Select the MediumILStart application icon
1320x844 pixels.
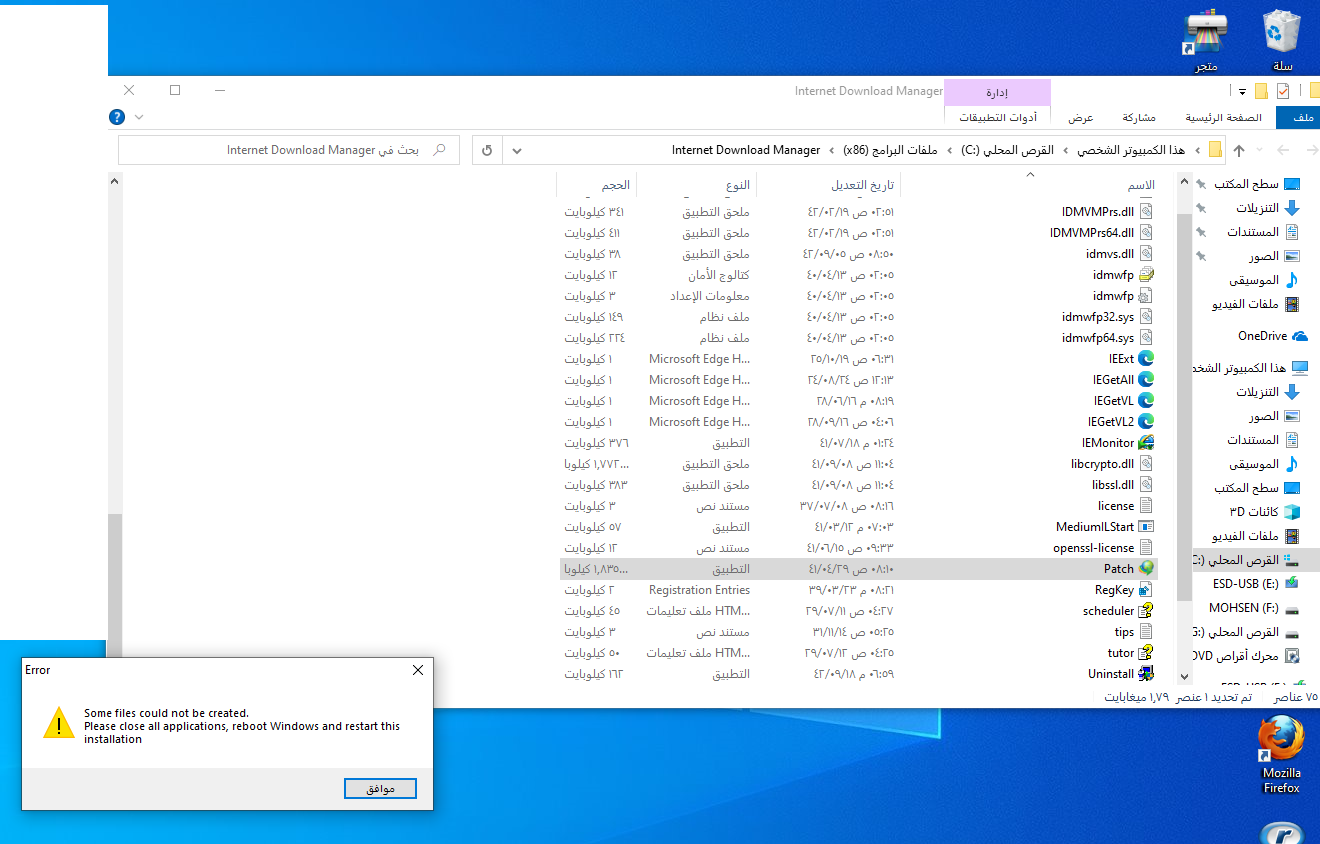point(1146,527)
